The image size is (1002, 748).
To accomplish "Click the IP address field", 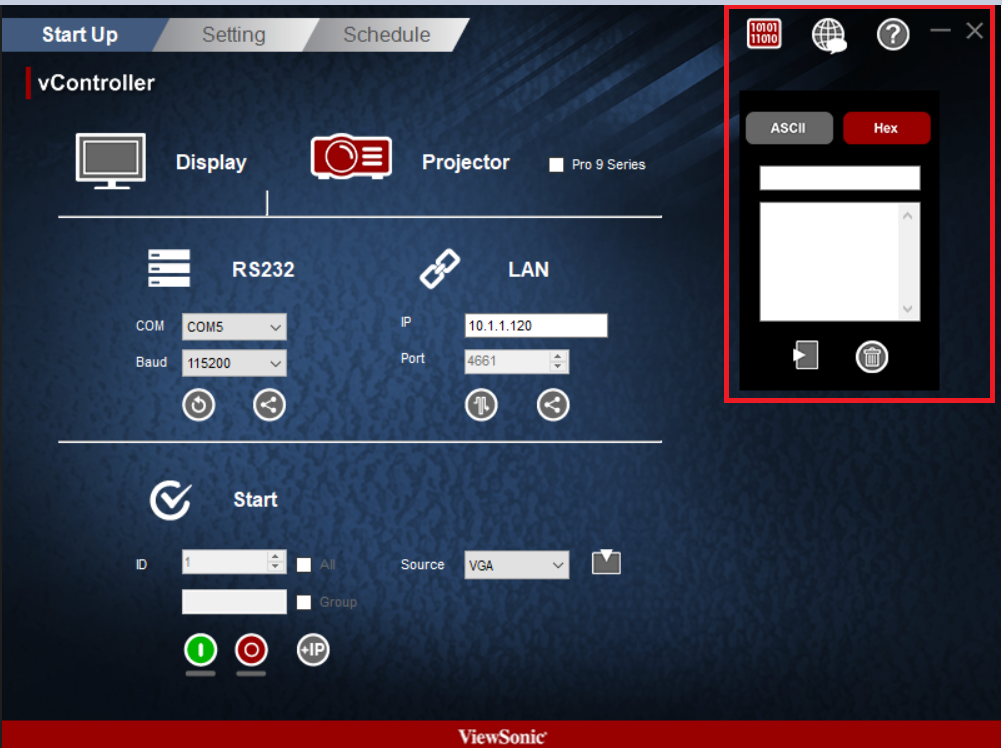I will tap(536, 326).
